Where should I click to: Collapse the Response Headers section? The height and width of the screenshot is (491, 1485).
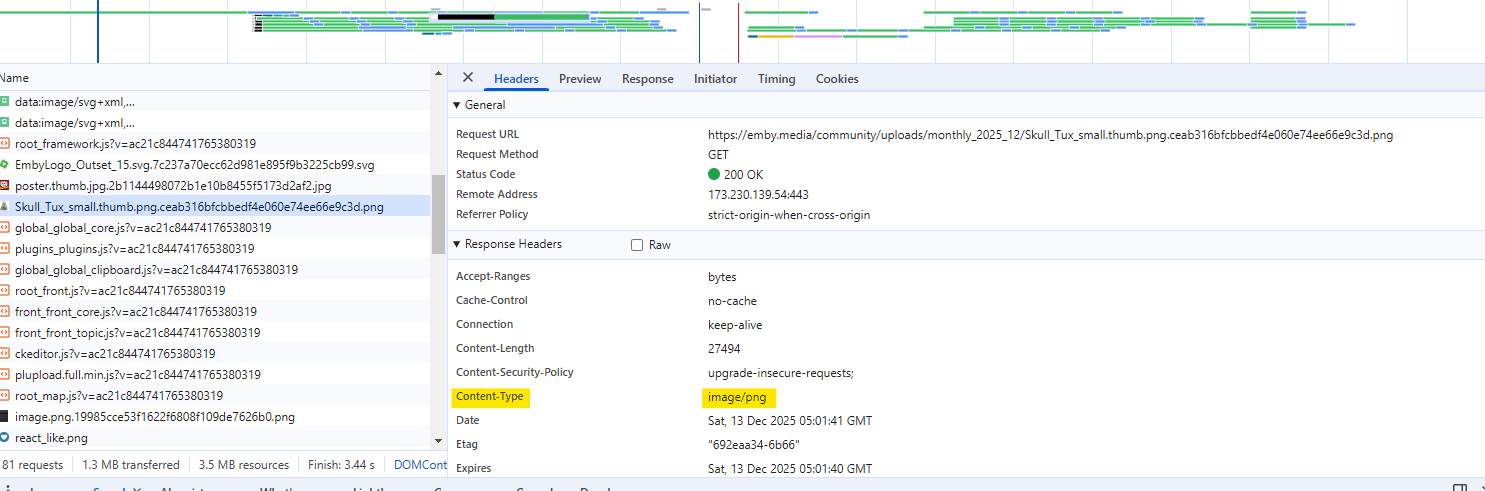[457, 244]
